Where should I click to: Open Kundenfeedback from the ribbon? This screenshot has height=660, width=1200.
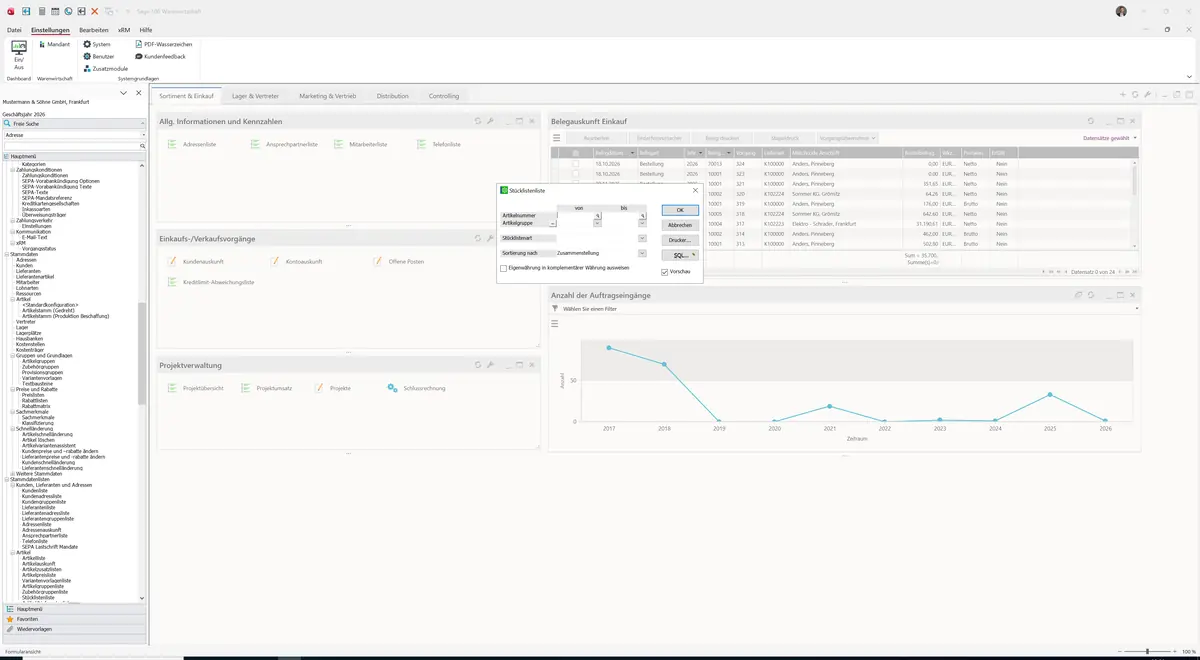click(160, 56)
